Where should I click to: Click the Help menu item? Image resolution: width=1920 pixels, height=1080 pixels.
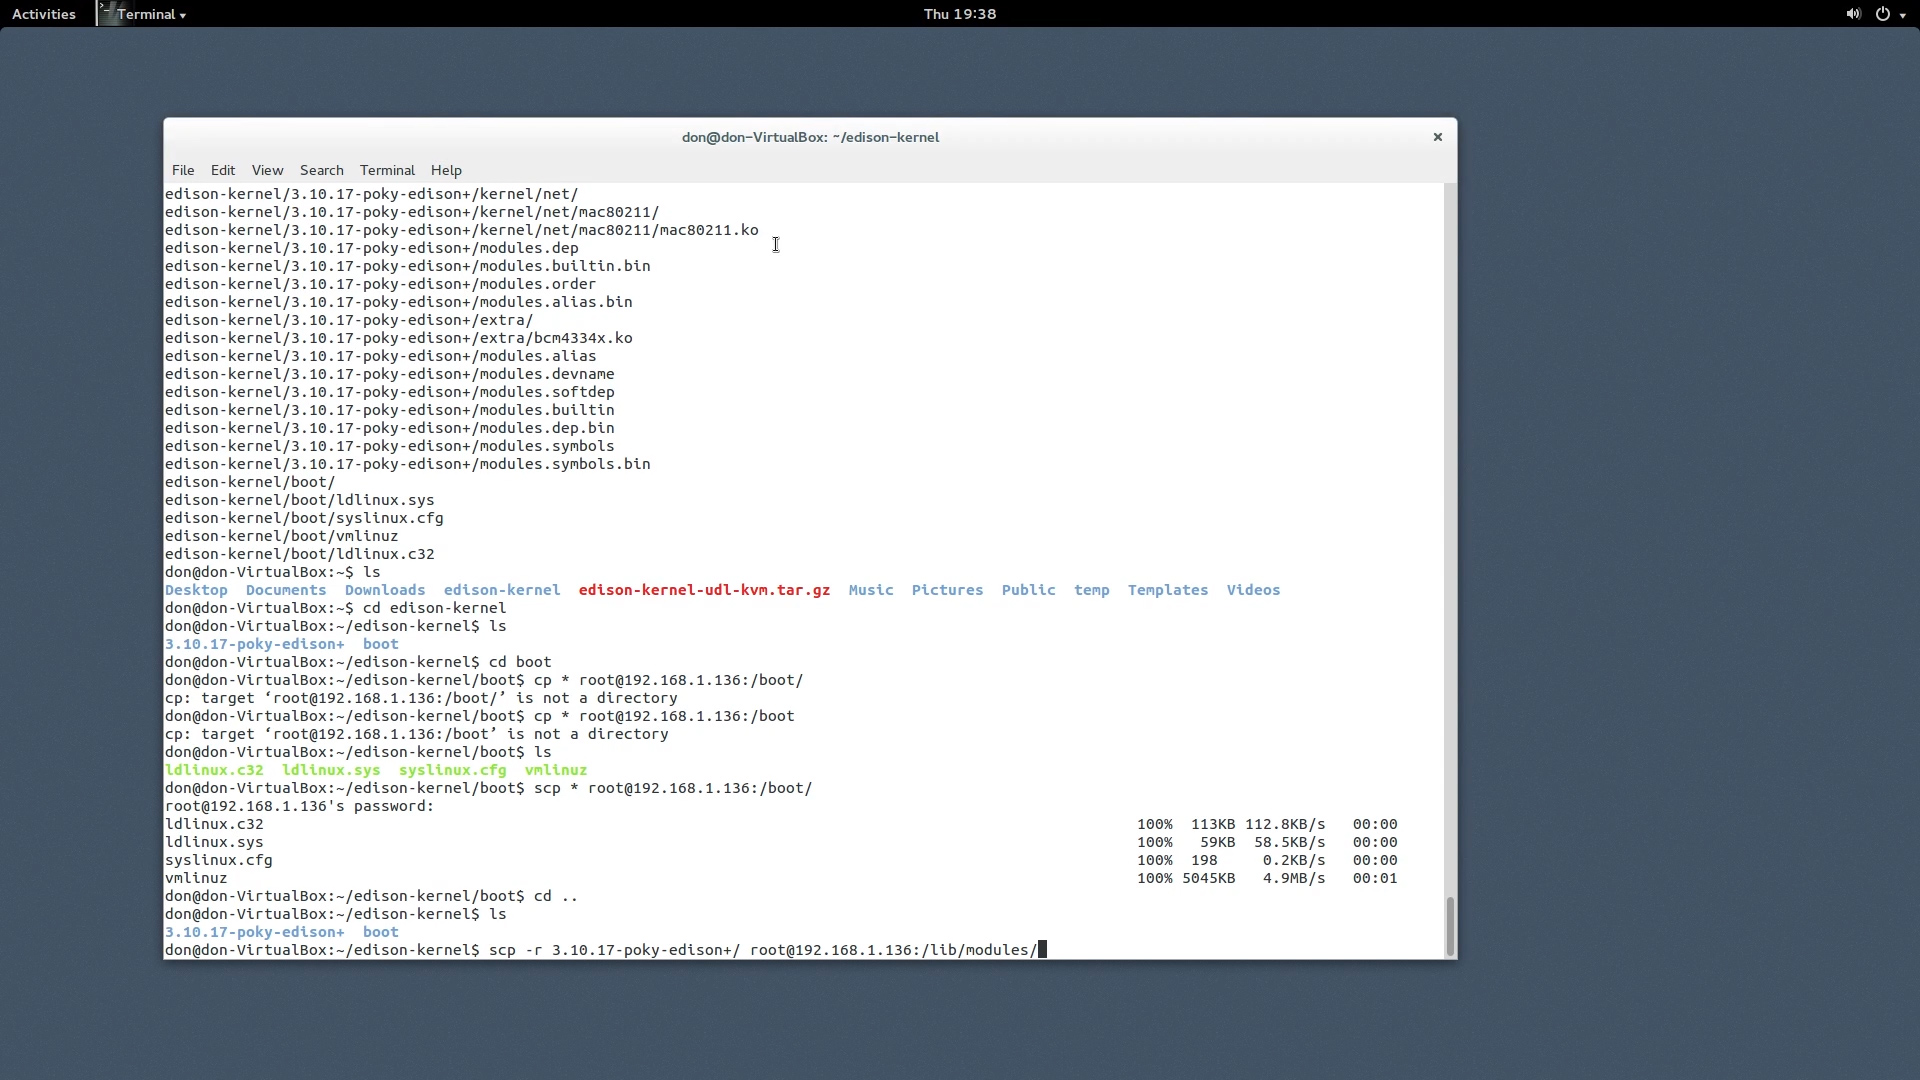446,169
